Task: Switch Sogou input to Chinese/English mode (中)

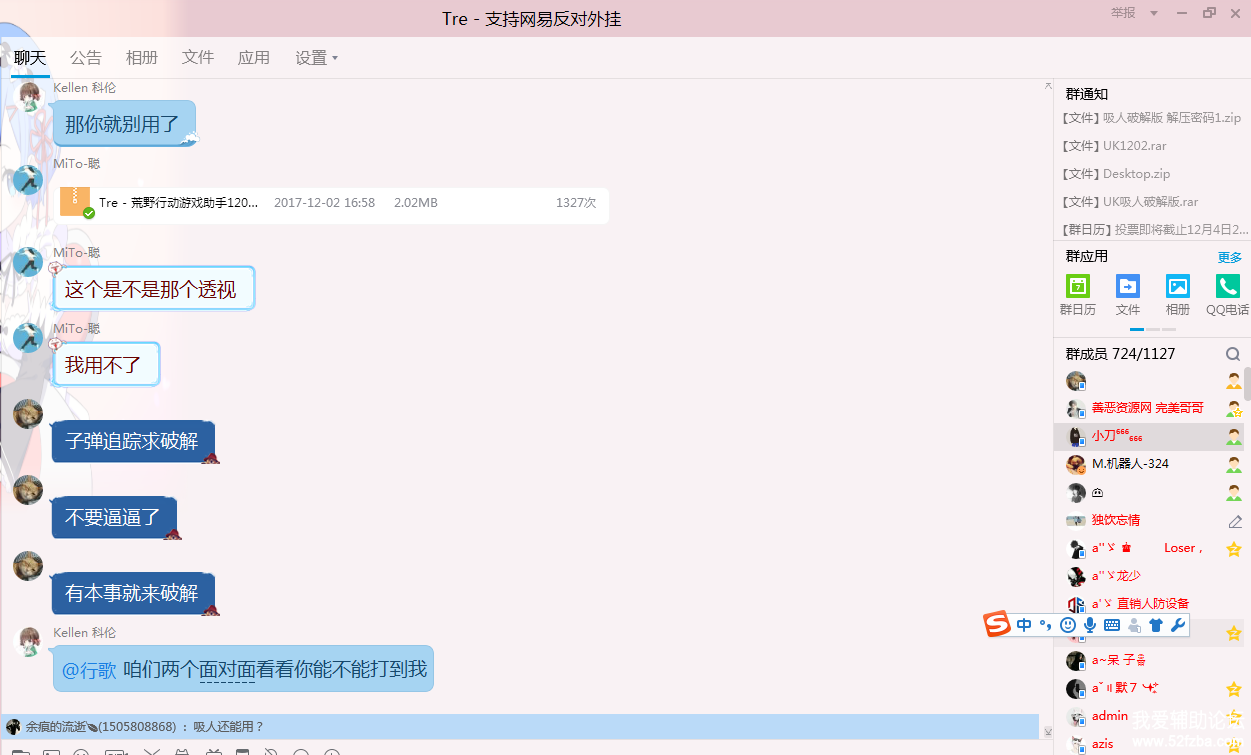Action: pyautogui.click(x=1024, y=625)
